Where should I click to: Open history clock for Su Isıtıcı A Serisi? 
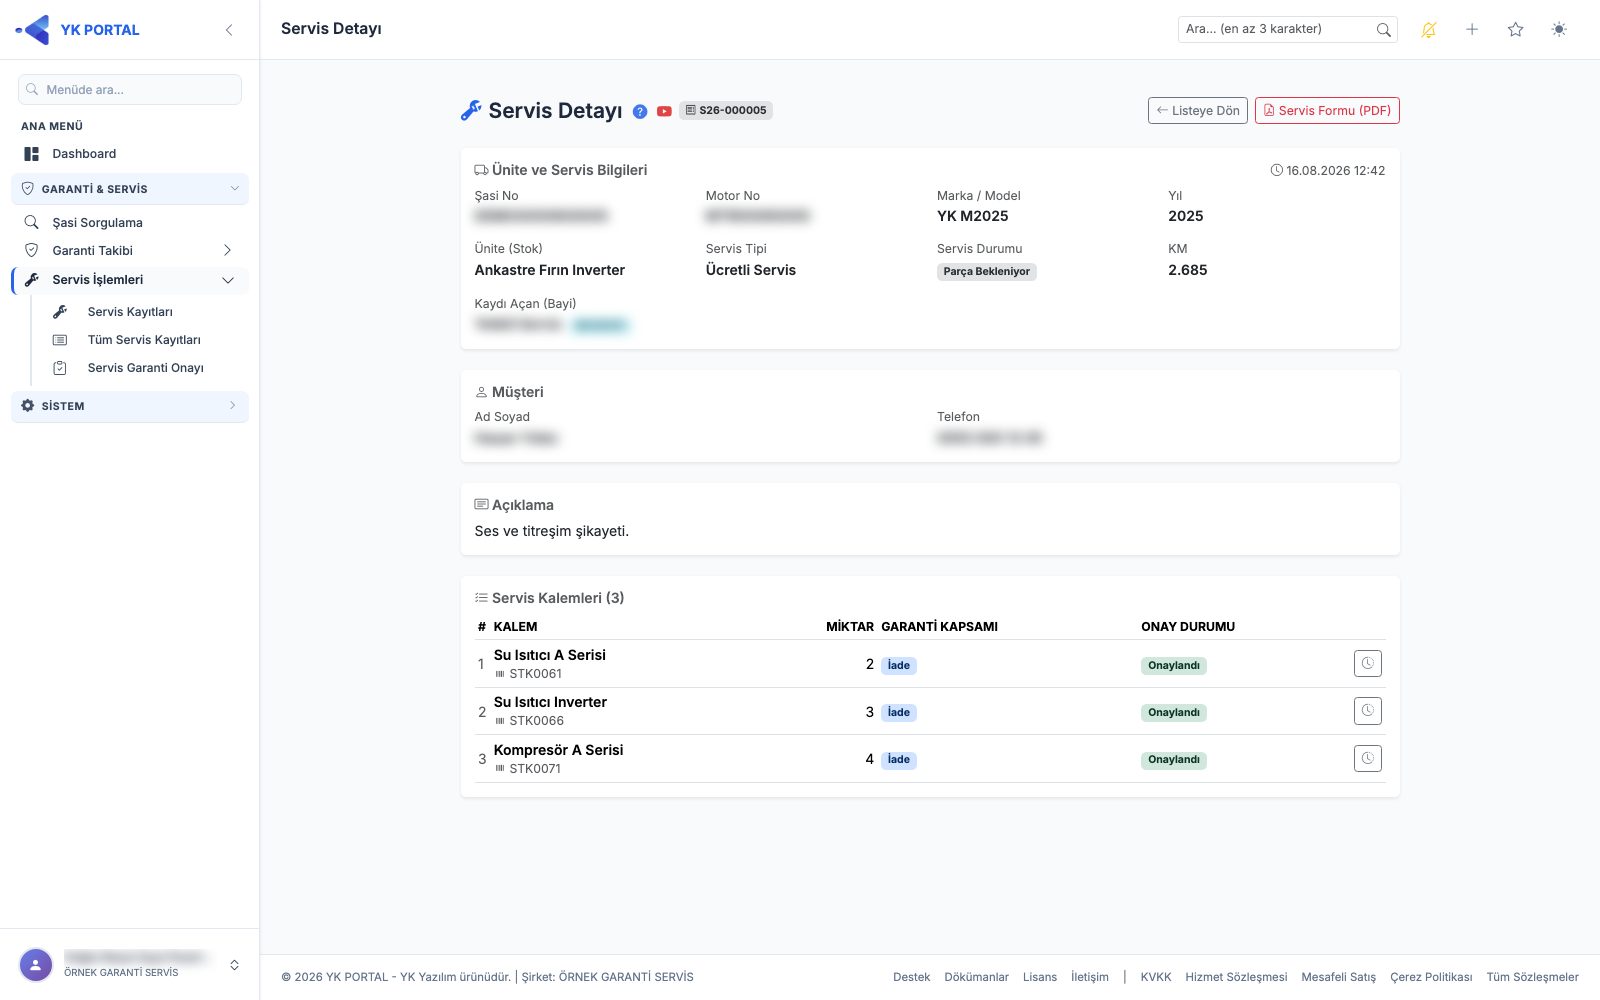point(1367,663)
